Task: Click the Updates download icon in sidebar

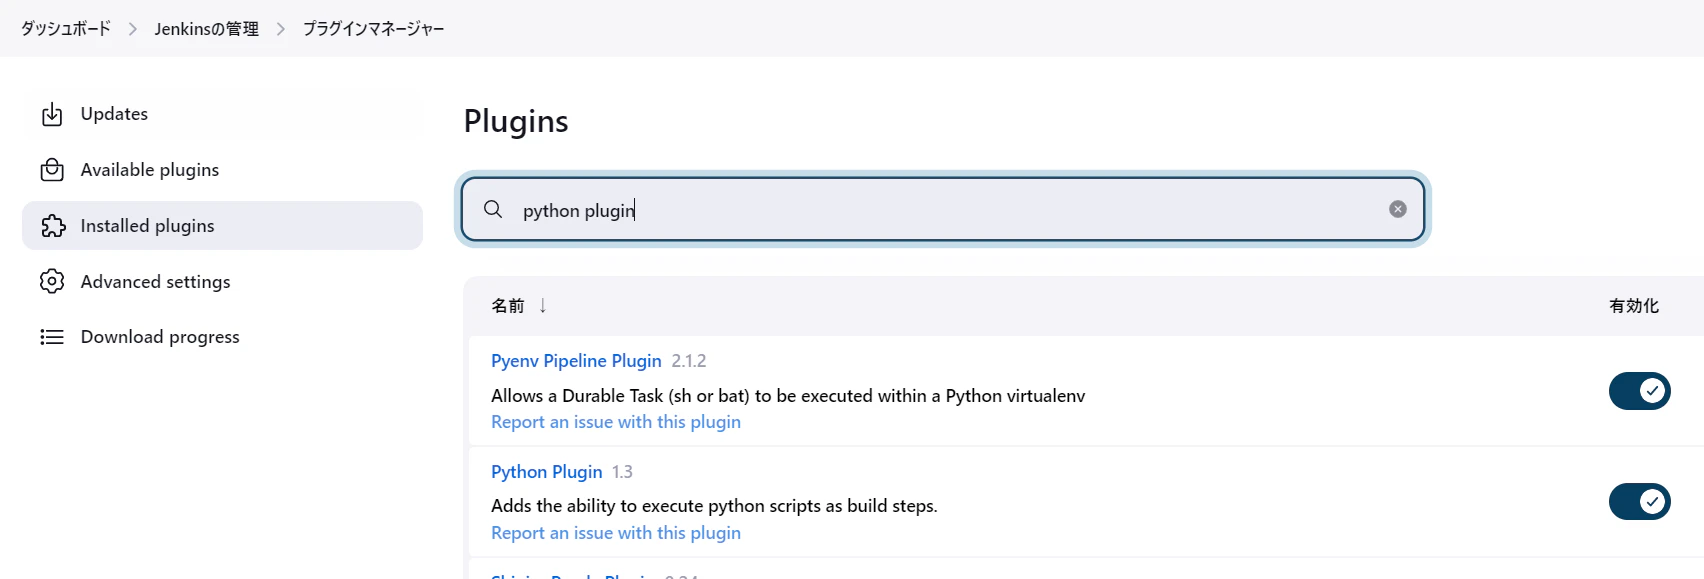Action: pos(52,114)
